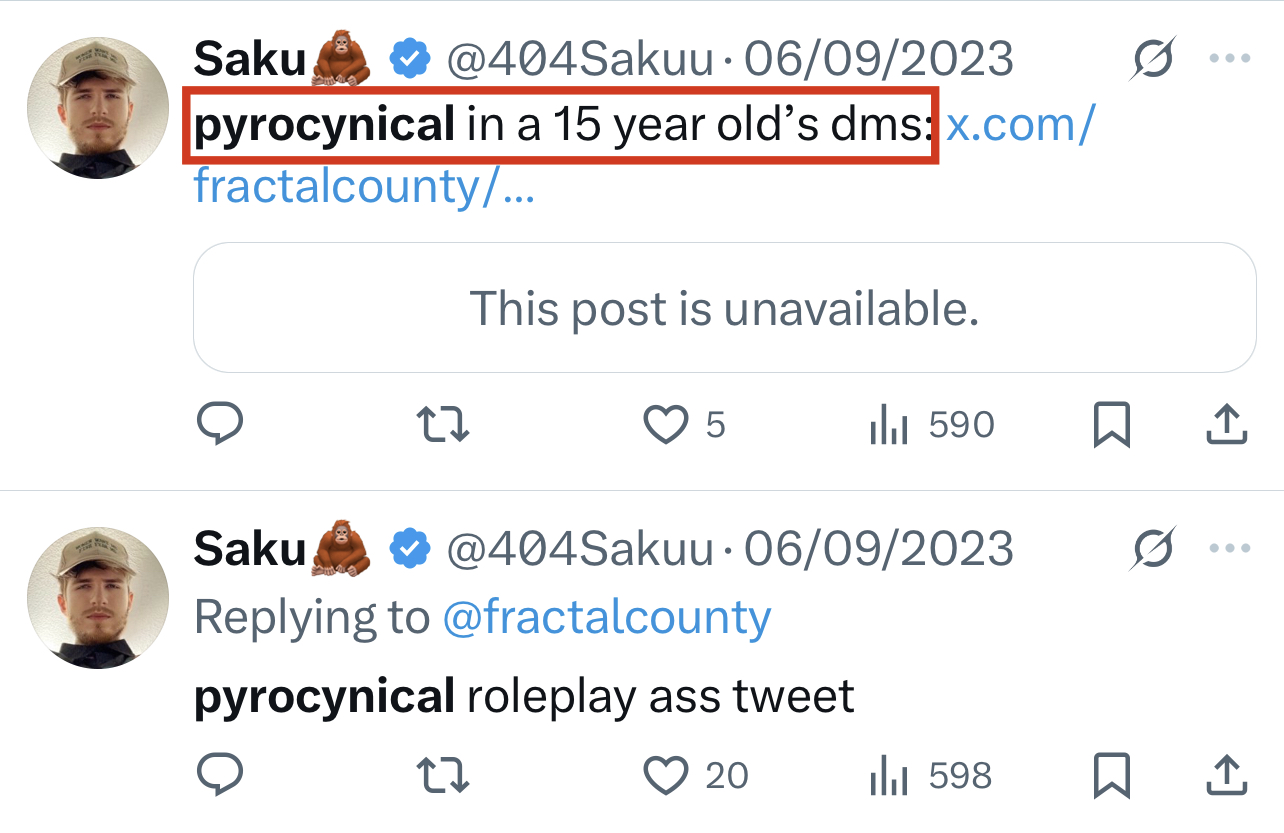Reply to the roleplay post
The image size is (1284, 833).
pos(220,775)
